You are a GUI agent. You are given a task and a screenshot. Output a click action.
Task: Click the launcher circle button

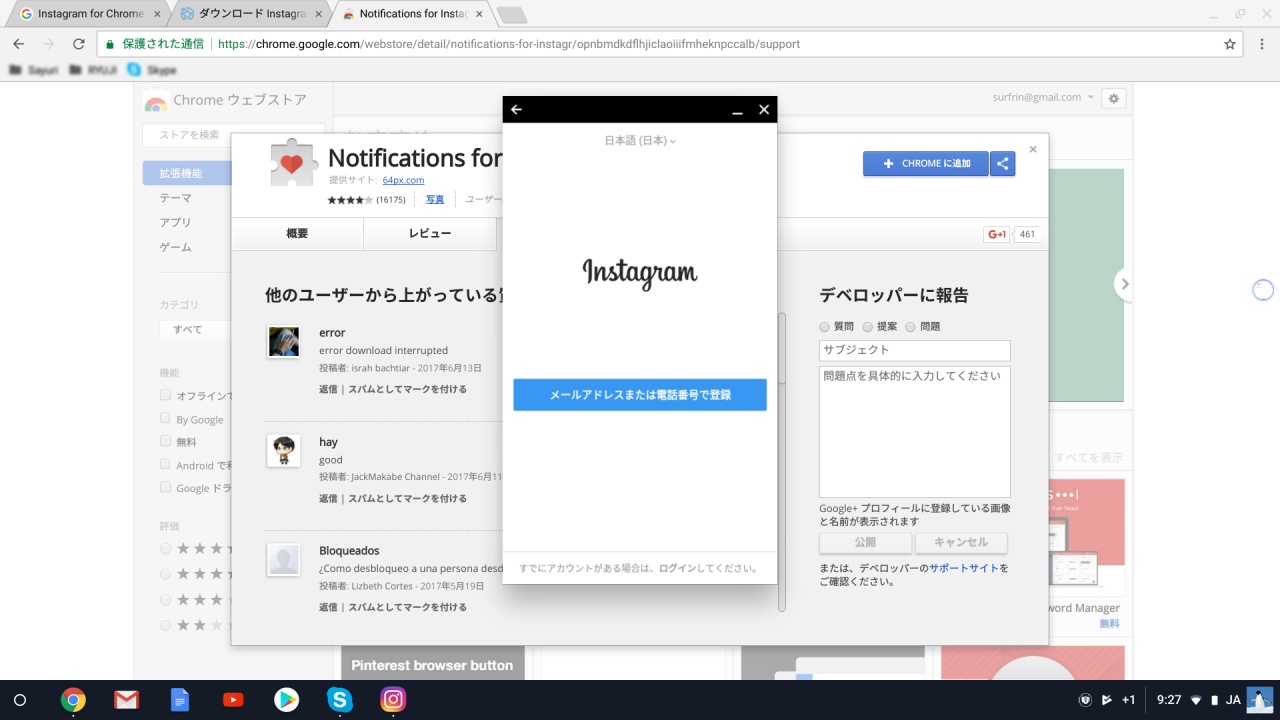click(x=19, y=700)
